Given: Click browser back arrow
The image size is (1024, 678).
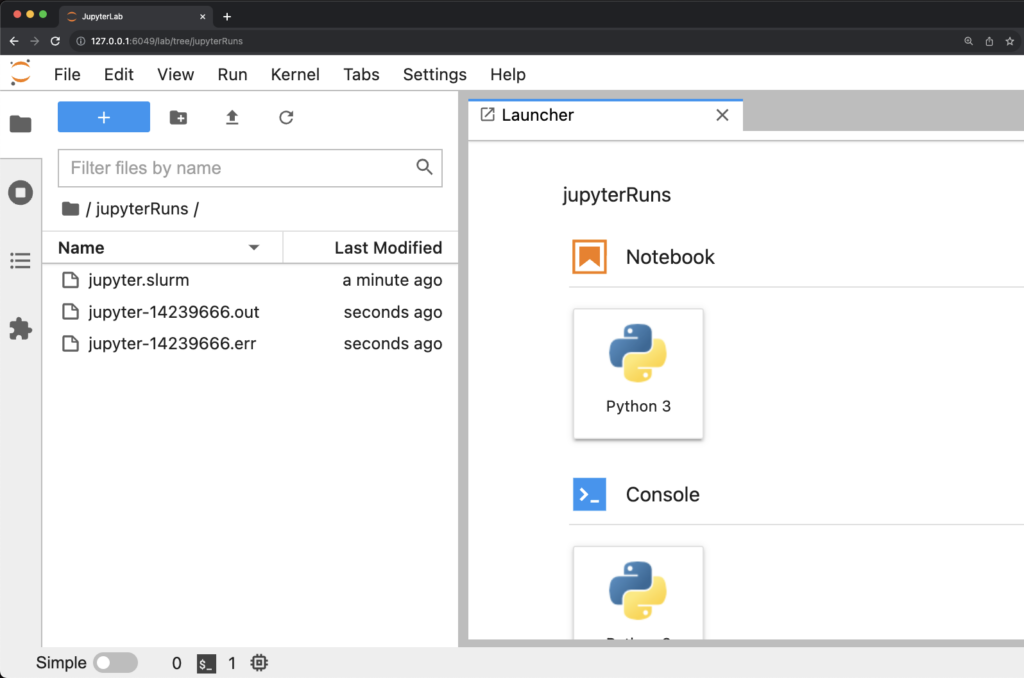Looking at the screenshot, I should pyautogui.click(x=14, y=40).
